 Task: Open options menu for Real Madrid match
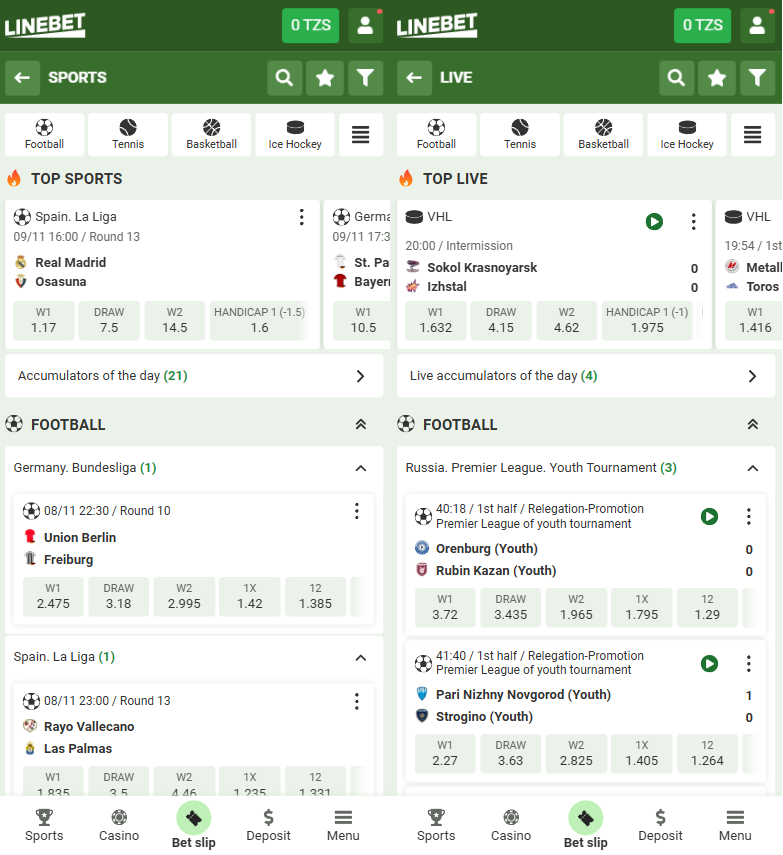click(x=302, y=217)
